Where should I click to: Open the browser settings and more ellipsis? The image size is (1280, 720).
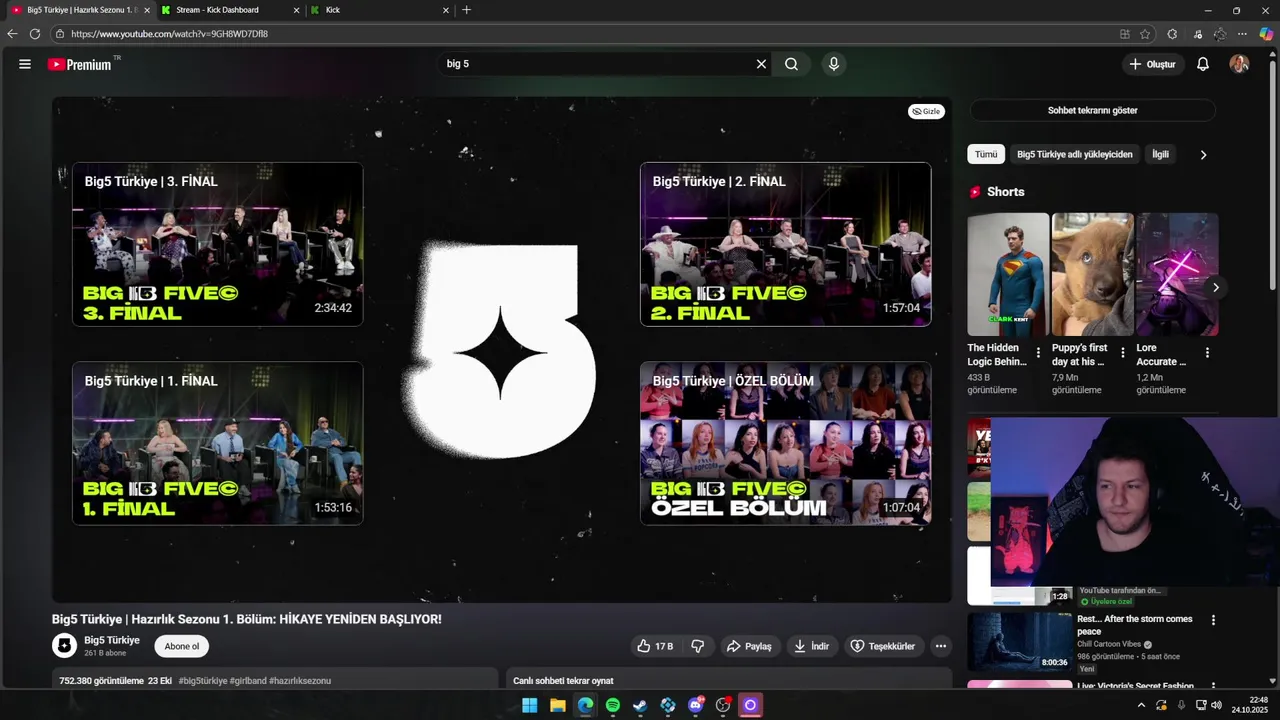click(x=1242, y=34)
